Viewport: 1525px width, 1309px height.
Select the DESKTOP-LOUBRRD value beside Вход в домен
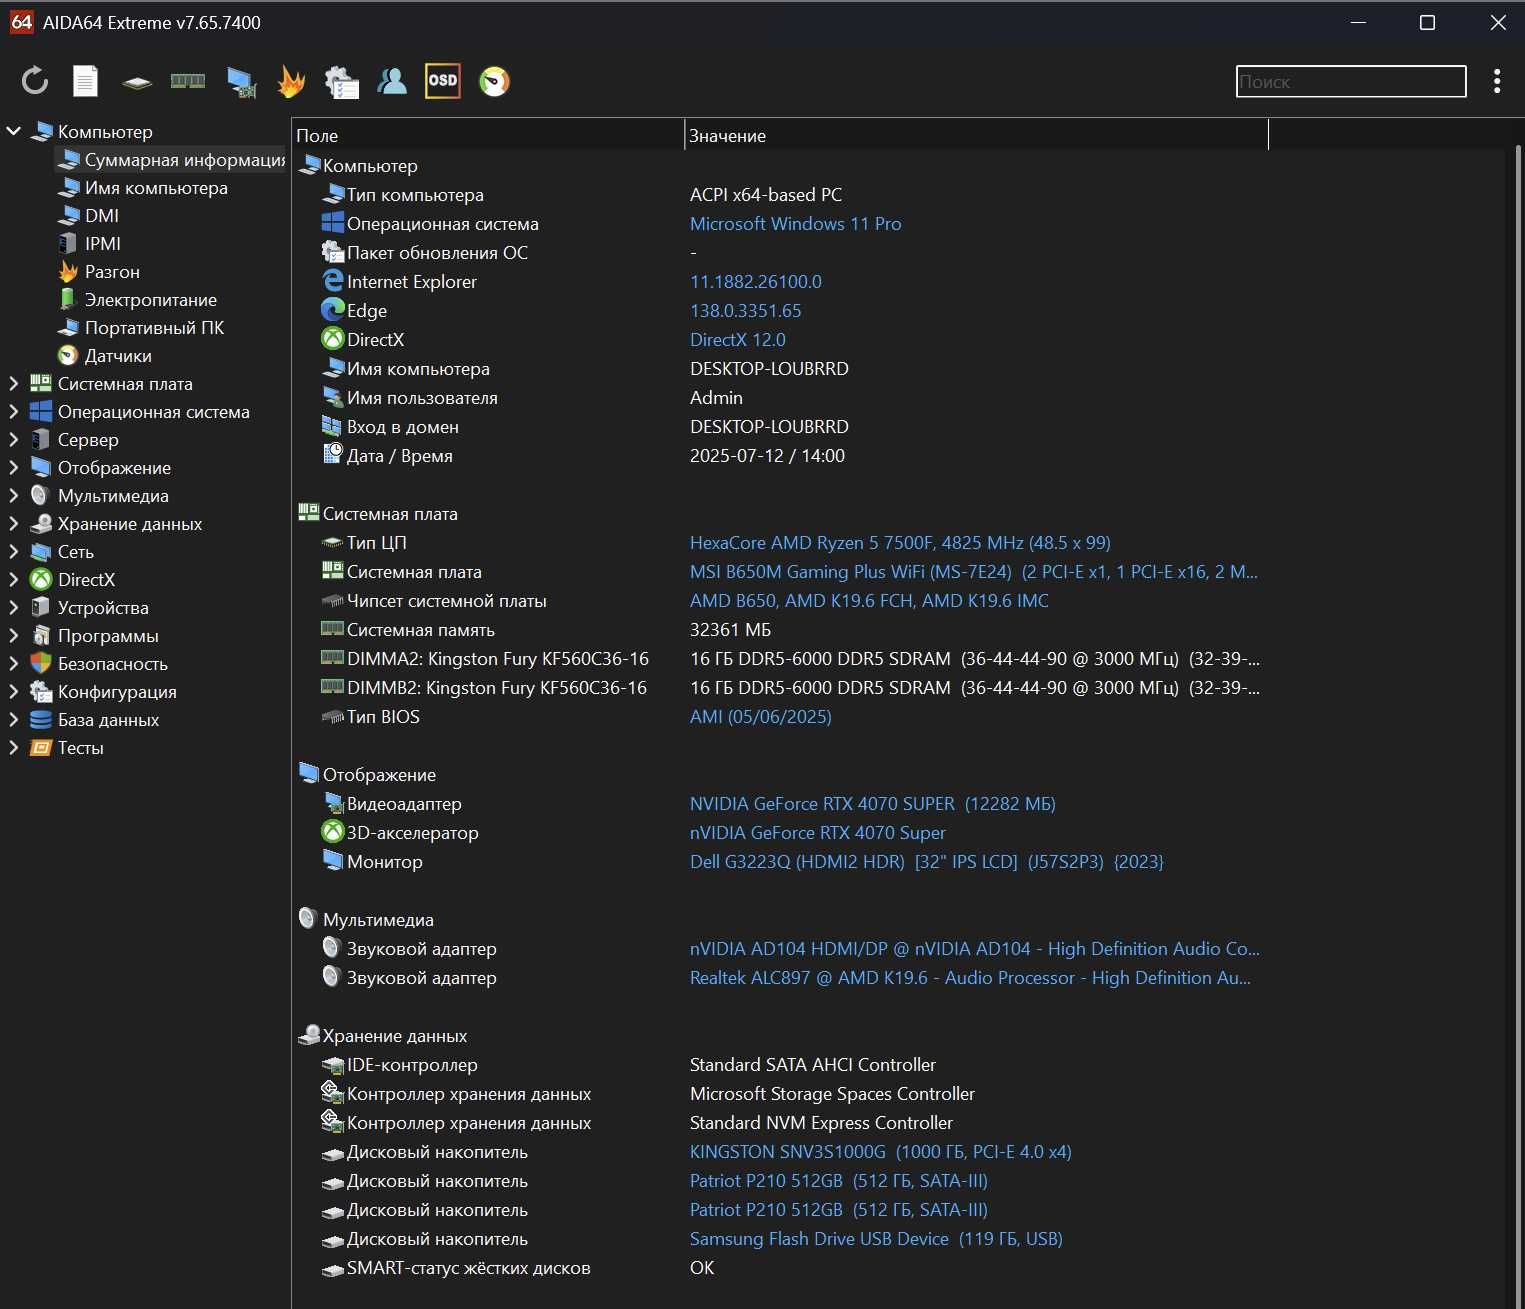pyautogui.click(x=769, y=427)
